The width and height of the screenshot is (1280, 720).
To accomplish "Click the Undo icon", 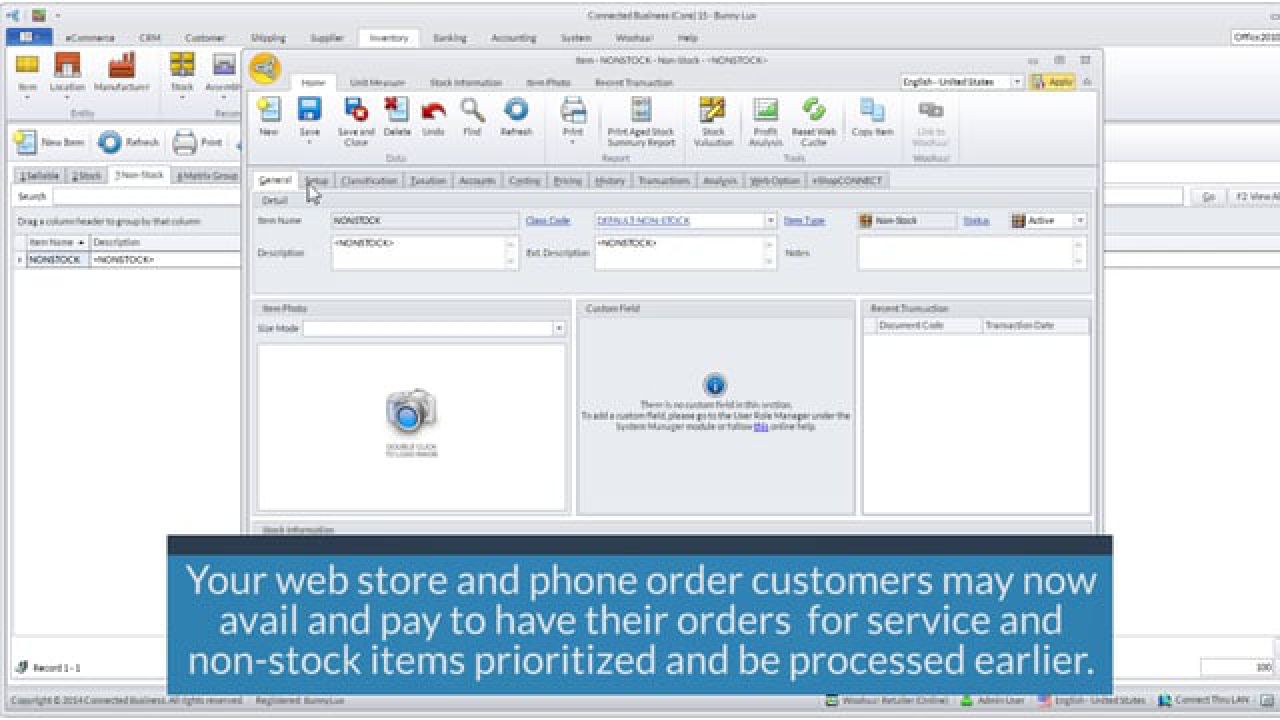I will [433, 118].
